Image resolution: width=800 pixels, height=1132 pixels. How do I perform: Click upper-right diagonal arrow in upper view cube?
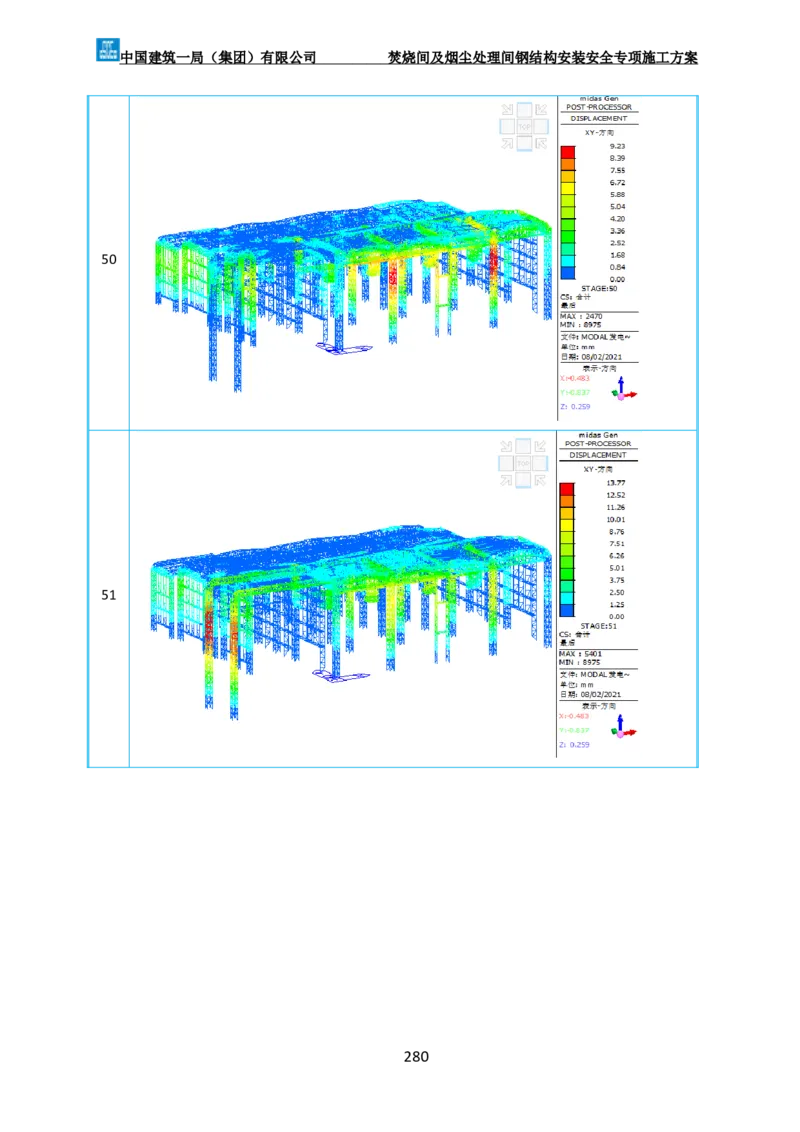[x=541, y=110]
